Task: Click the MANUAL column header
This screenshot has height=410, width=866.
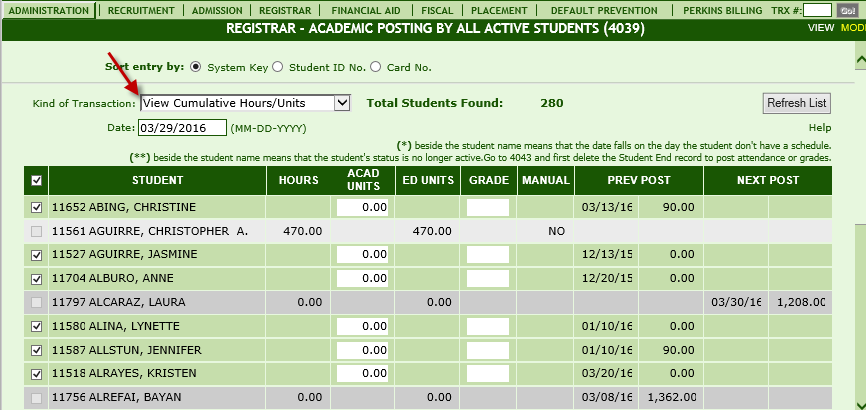Action: [x=546, y=180]
